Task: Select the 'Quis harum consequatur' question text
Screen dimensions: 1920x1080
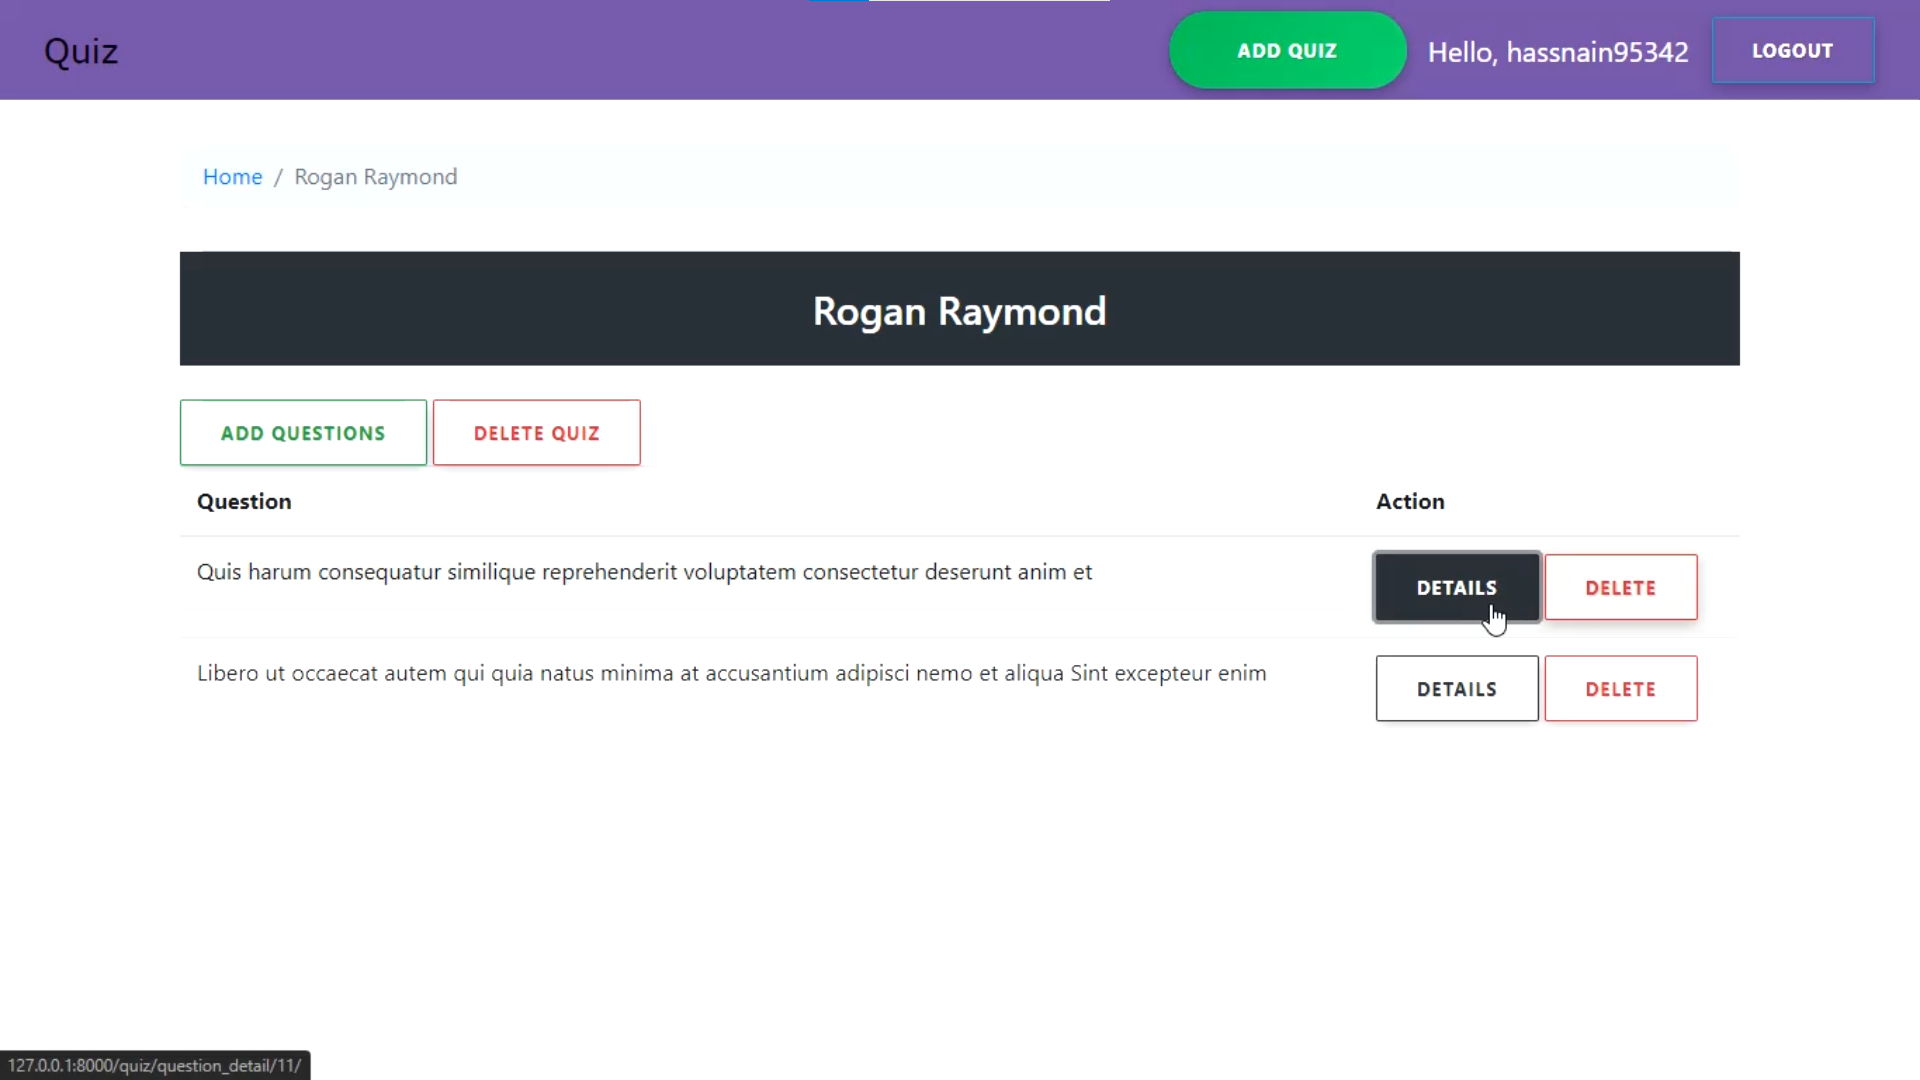Action: pos(644,572)
